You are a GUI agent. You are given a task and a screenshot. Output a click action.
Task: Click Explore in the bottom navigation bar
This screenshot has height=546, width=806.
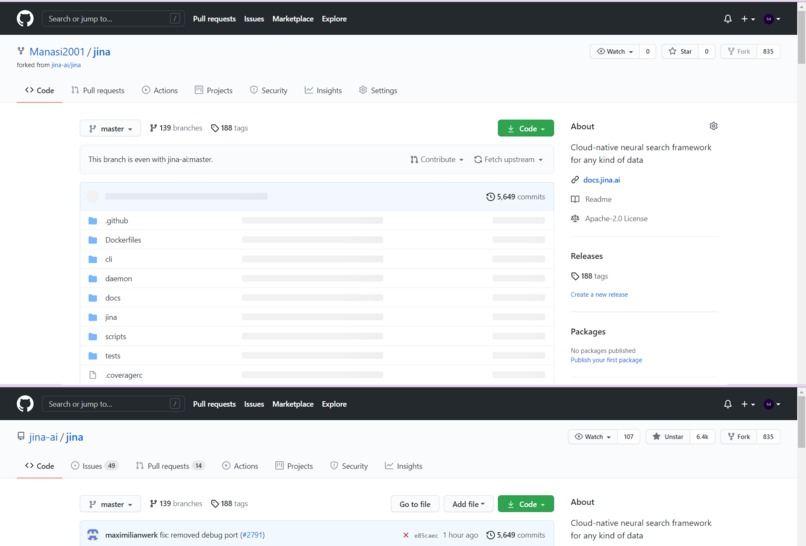pyautogui.click(x=334, y=404)
